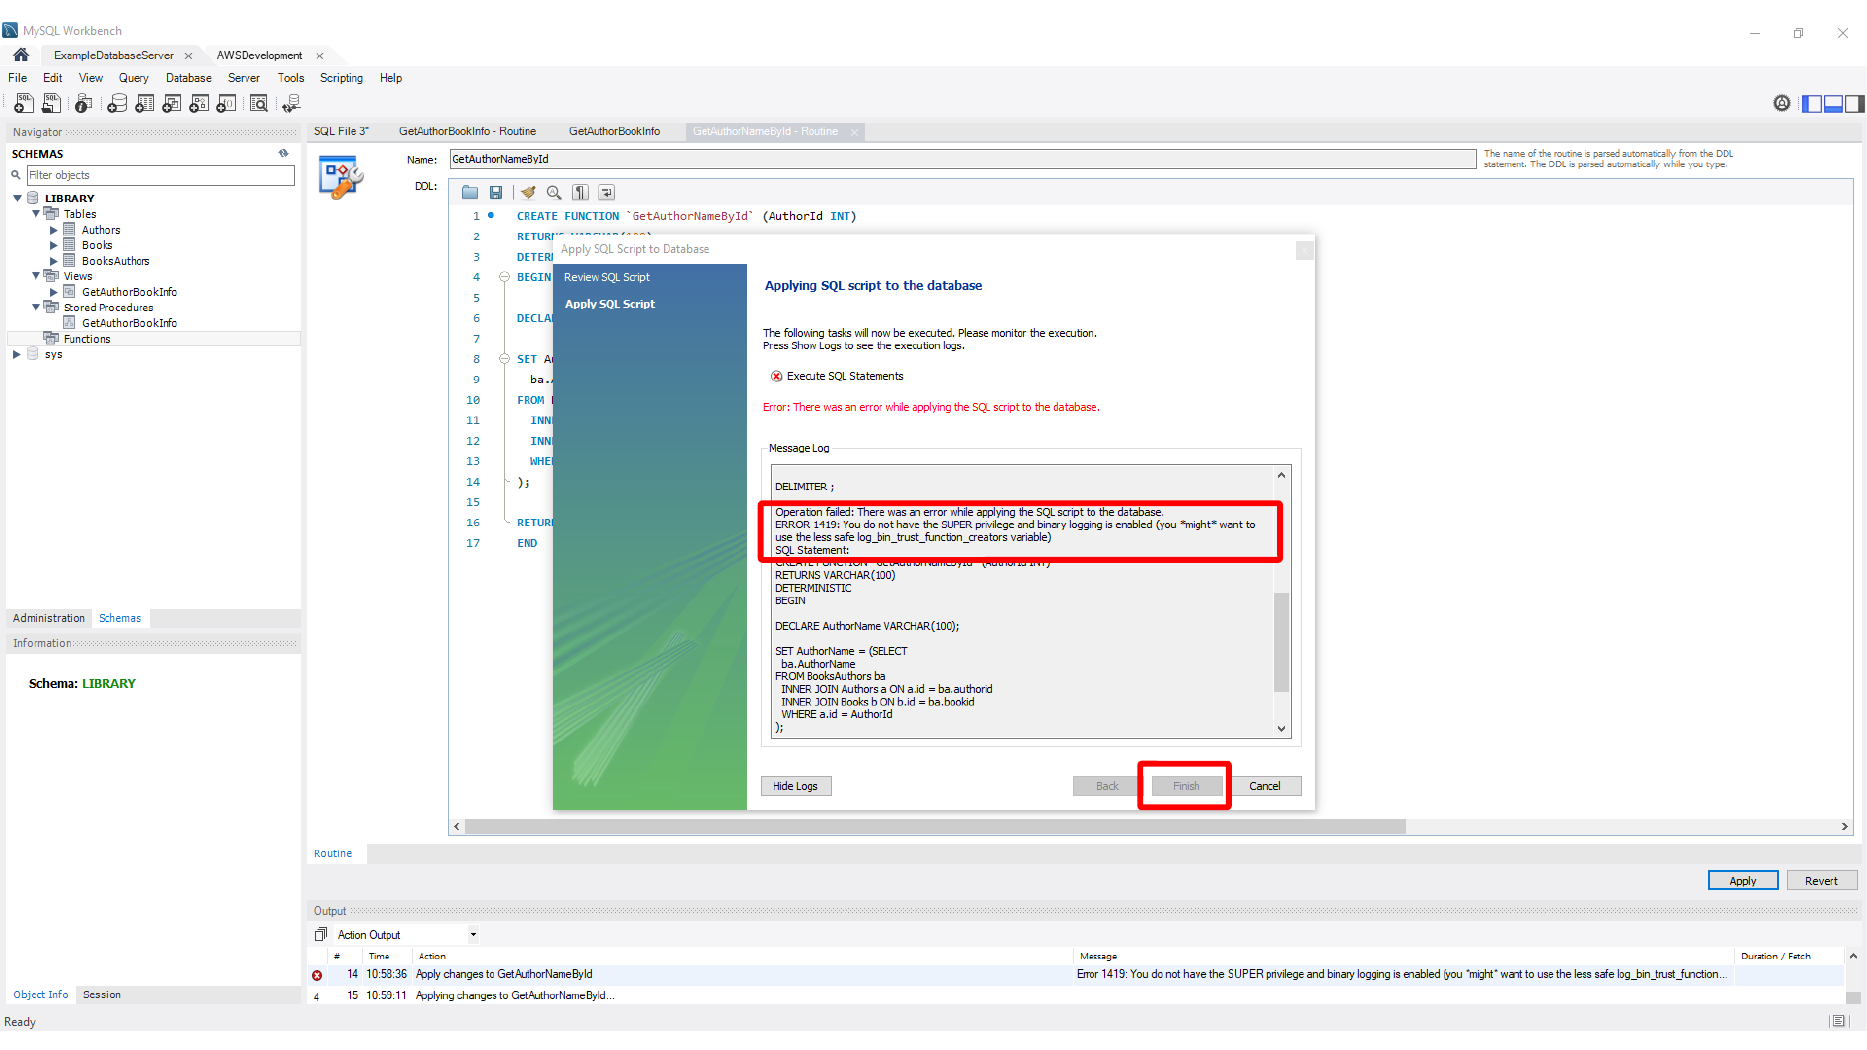The width and height of the screenshot is (1867, 1050).
Task: Open the schema inspector toolbar icon
Action: [x=84, y=103]
